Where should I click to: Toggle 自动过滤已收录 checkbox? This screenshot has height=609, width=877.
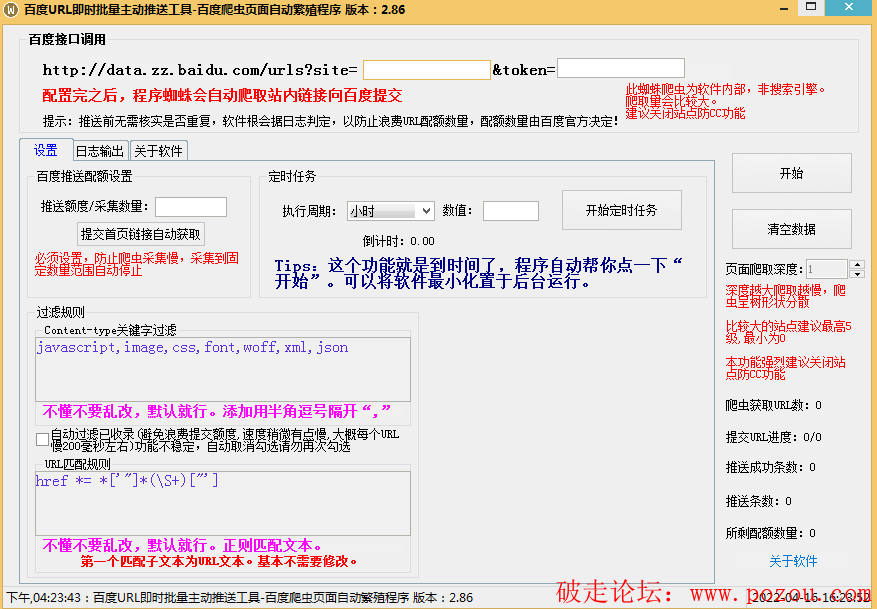tap(43, 440)
